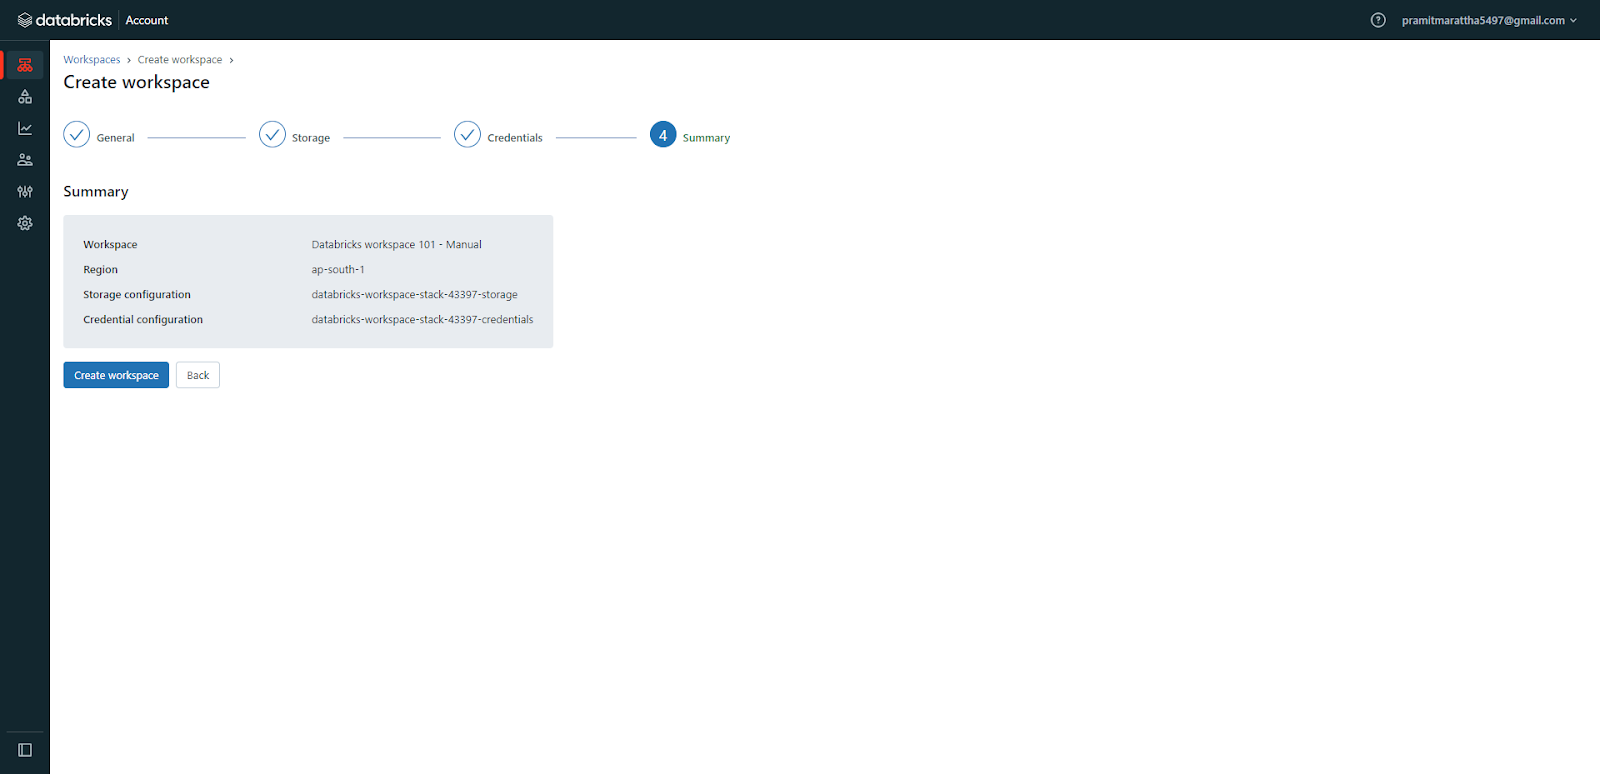Viewport: 1600px width, 774px height.
Task: Click the storage value 'databricks-workspace-stack-43397-storage'
Action: (414, 295)
